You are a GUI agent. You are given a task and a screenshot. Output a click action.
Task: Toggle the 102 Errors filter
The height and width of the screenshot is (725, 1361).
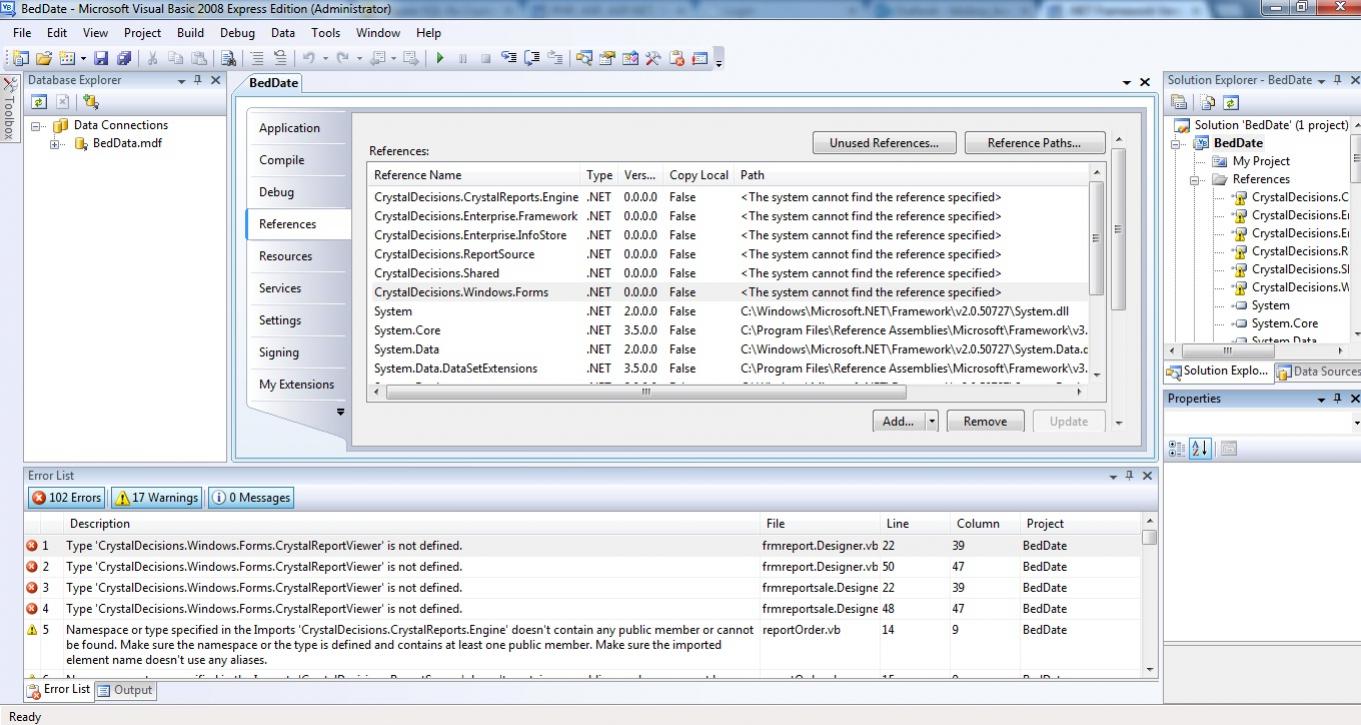click(x=66, y=497)
